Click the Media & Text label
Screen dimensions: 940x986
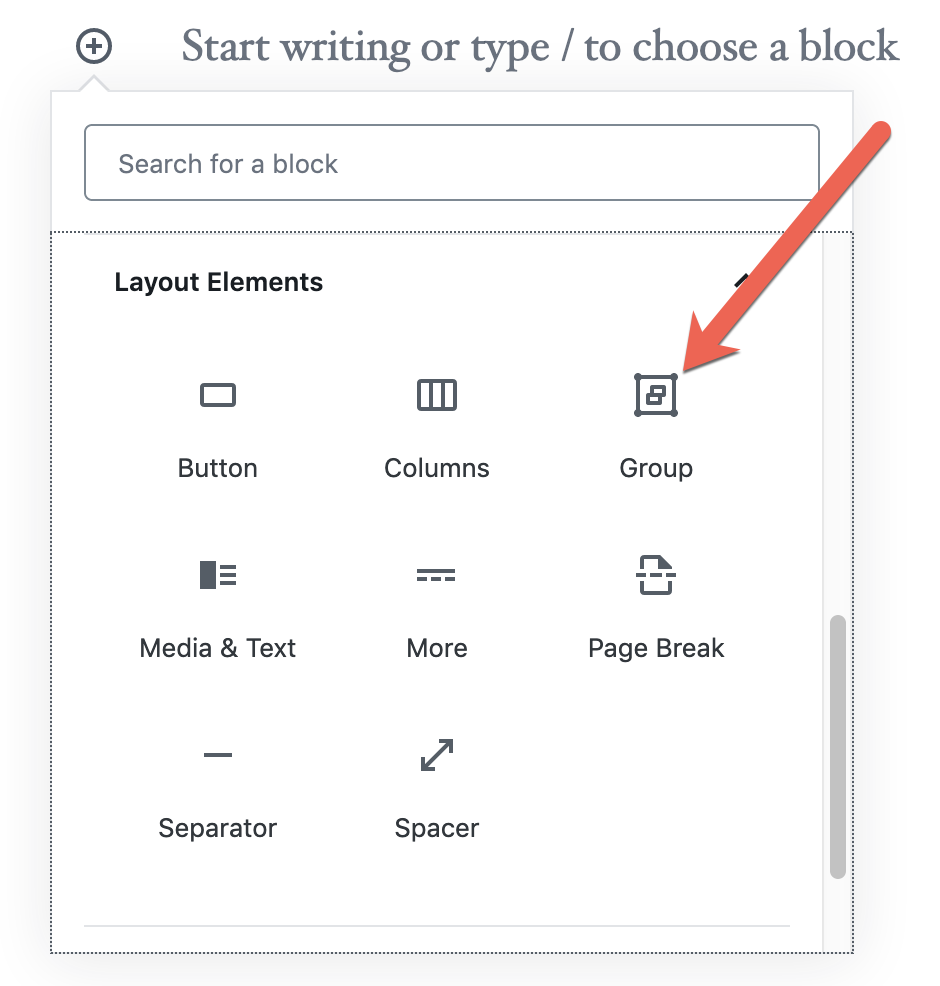(x=218, y=648)
